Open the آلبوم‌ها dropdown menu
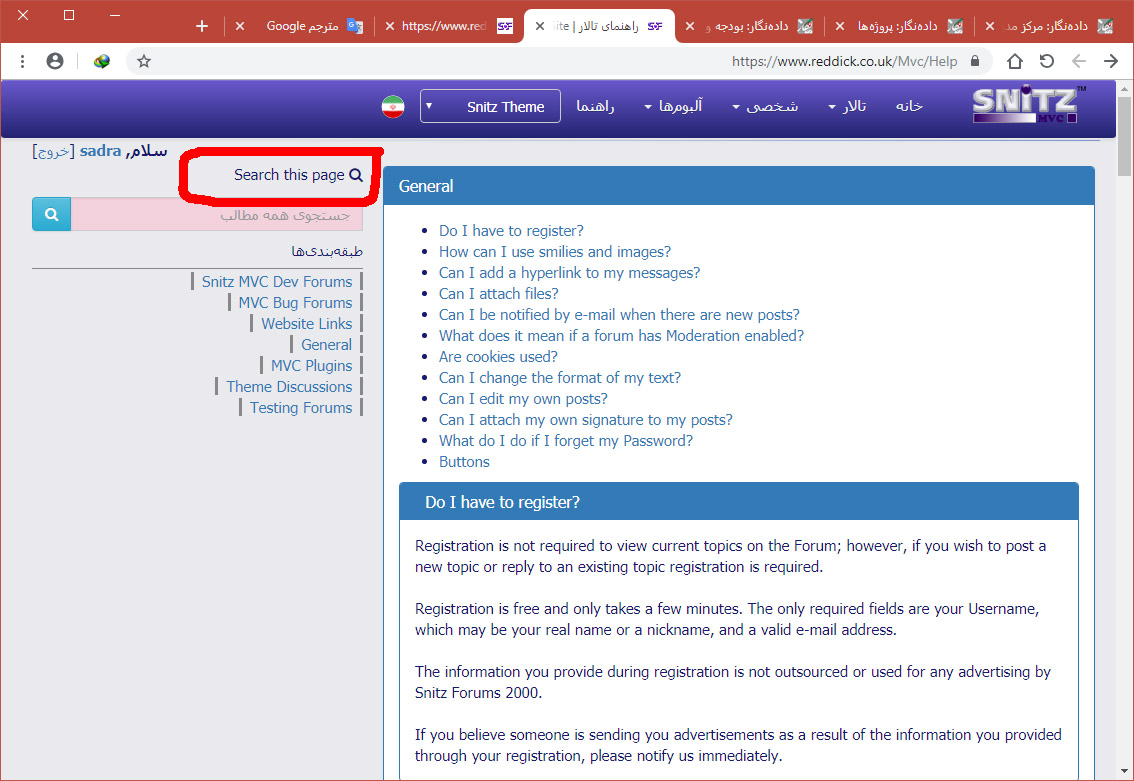This screenshot has height=781, width=1134. tap(673, 106)
